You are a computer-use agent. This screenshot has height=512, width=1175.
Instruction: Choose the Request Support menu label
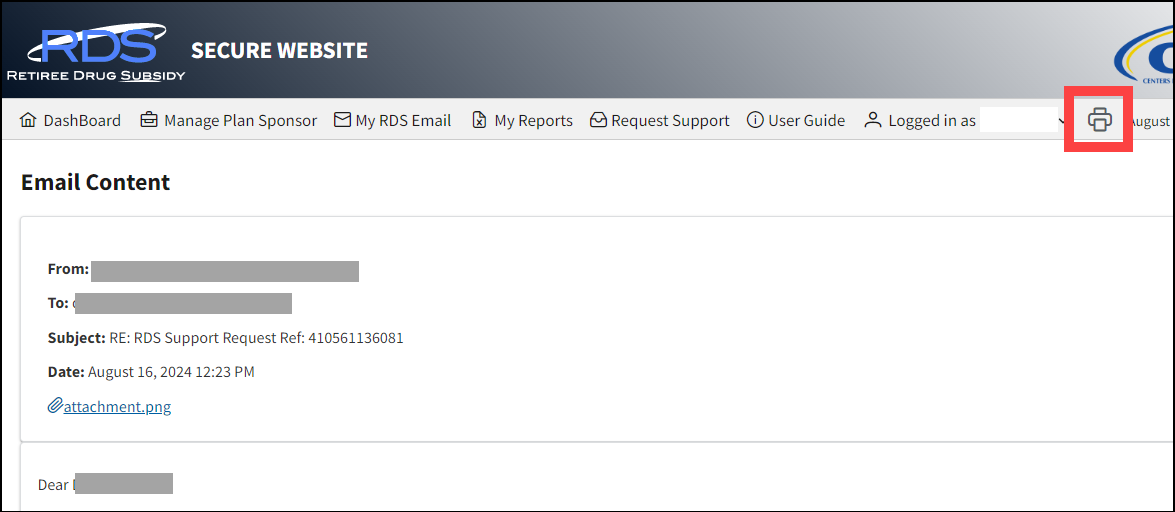pyautogui.click(x=670, y=121)
